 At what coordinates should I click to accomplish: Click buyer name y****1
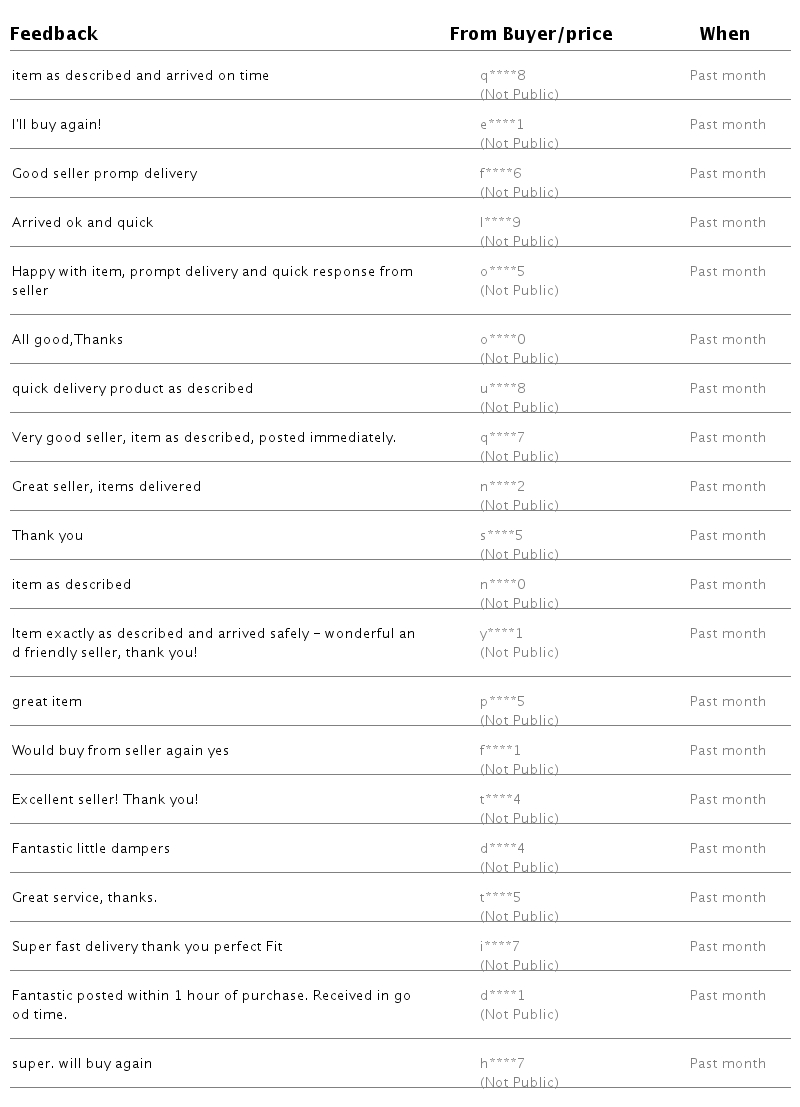502,633
